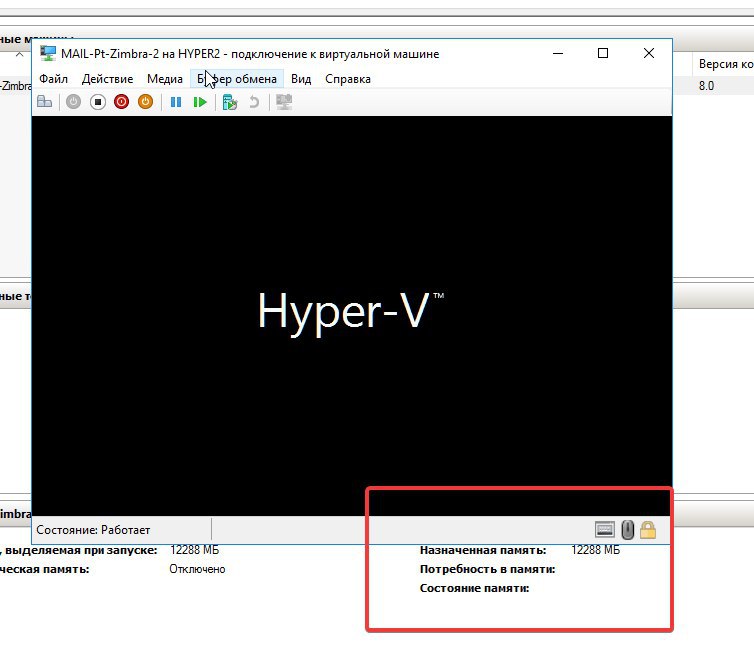Minimize the MAIL-Pt-Zimbra-2 connection window
This screenshot has width=754, height=646.
coord(558,53)
